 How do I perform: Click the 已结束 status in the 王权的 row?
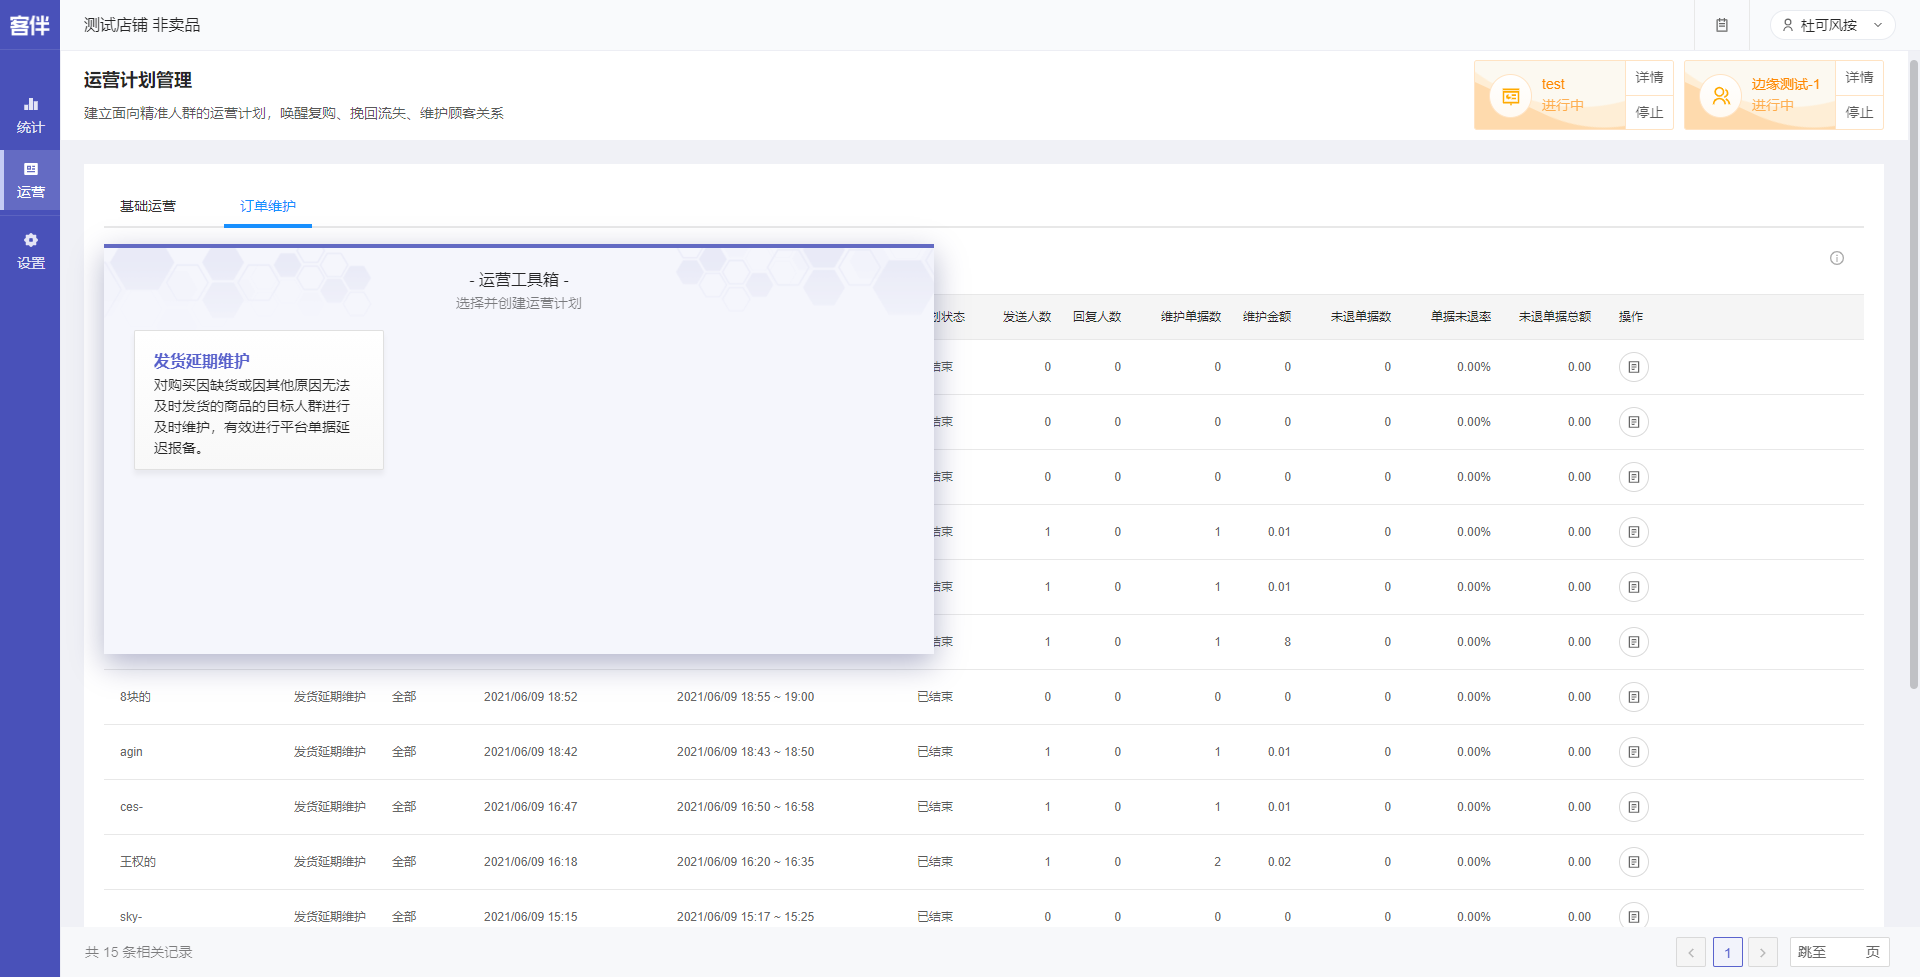coord(935,862)
